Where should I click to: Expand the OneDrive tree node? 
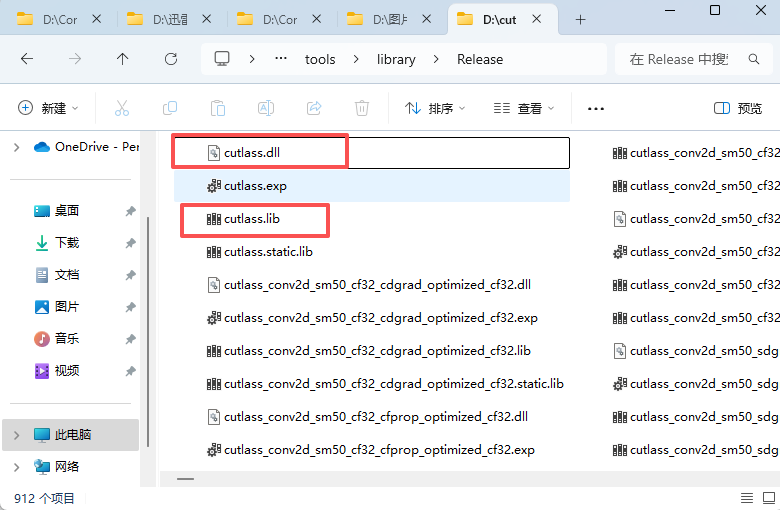(16, 147)
